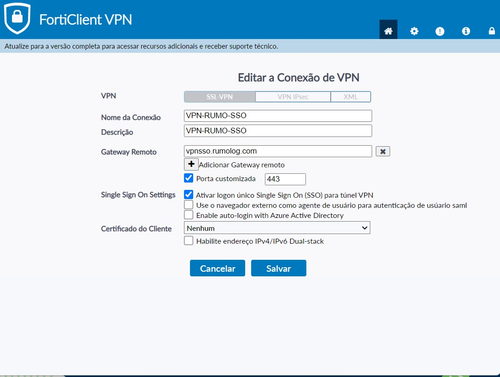Click the upgrade to full version banner
The height and width of the screenshot is (377, 500).
[x=250, y=46]
